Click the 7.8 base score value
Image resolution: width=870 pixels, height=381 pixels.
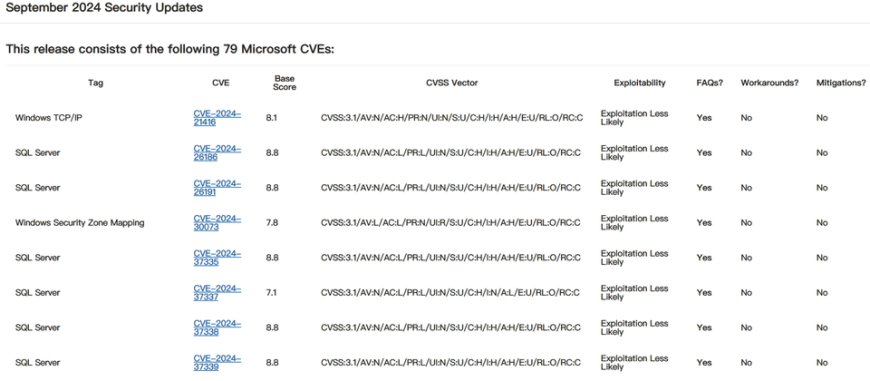271,222
